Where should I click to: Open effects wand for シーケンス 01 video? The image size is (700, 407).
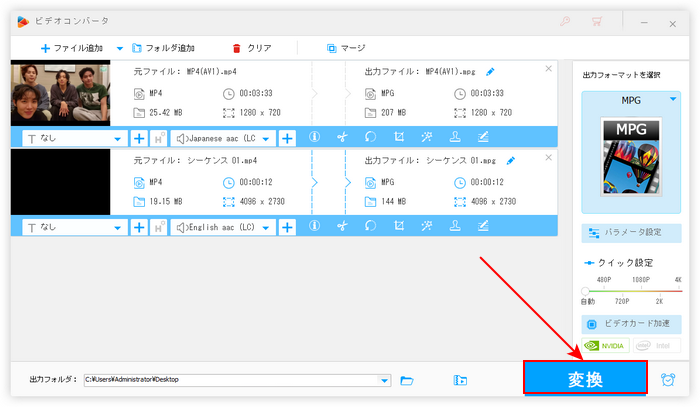pyautogui.click(x=427, y=227)
